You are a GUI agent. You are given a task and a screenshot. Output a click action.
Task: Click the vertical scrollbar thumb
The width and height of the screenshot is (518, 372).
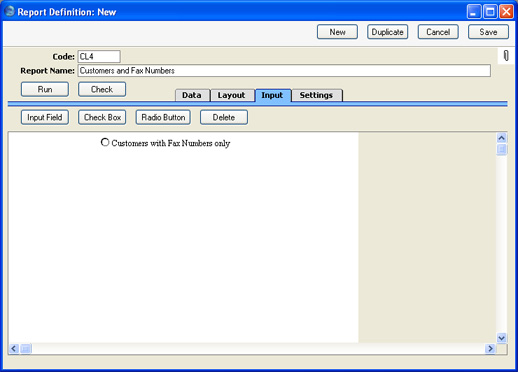(x=502, y=149)
